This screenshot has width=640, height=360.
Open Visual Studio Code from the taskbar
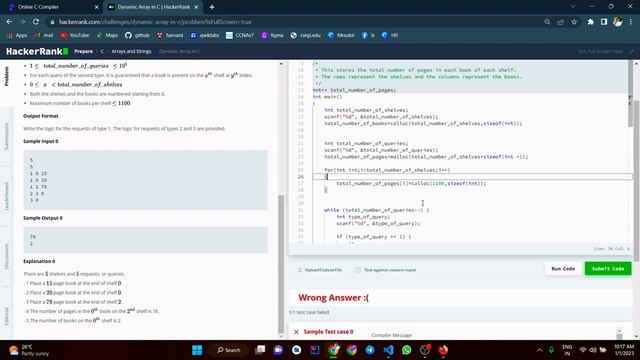[x=388, y=350]
